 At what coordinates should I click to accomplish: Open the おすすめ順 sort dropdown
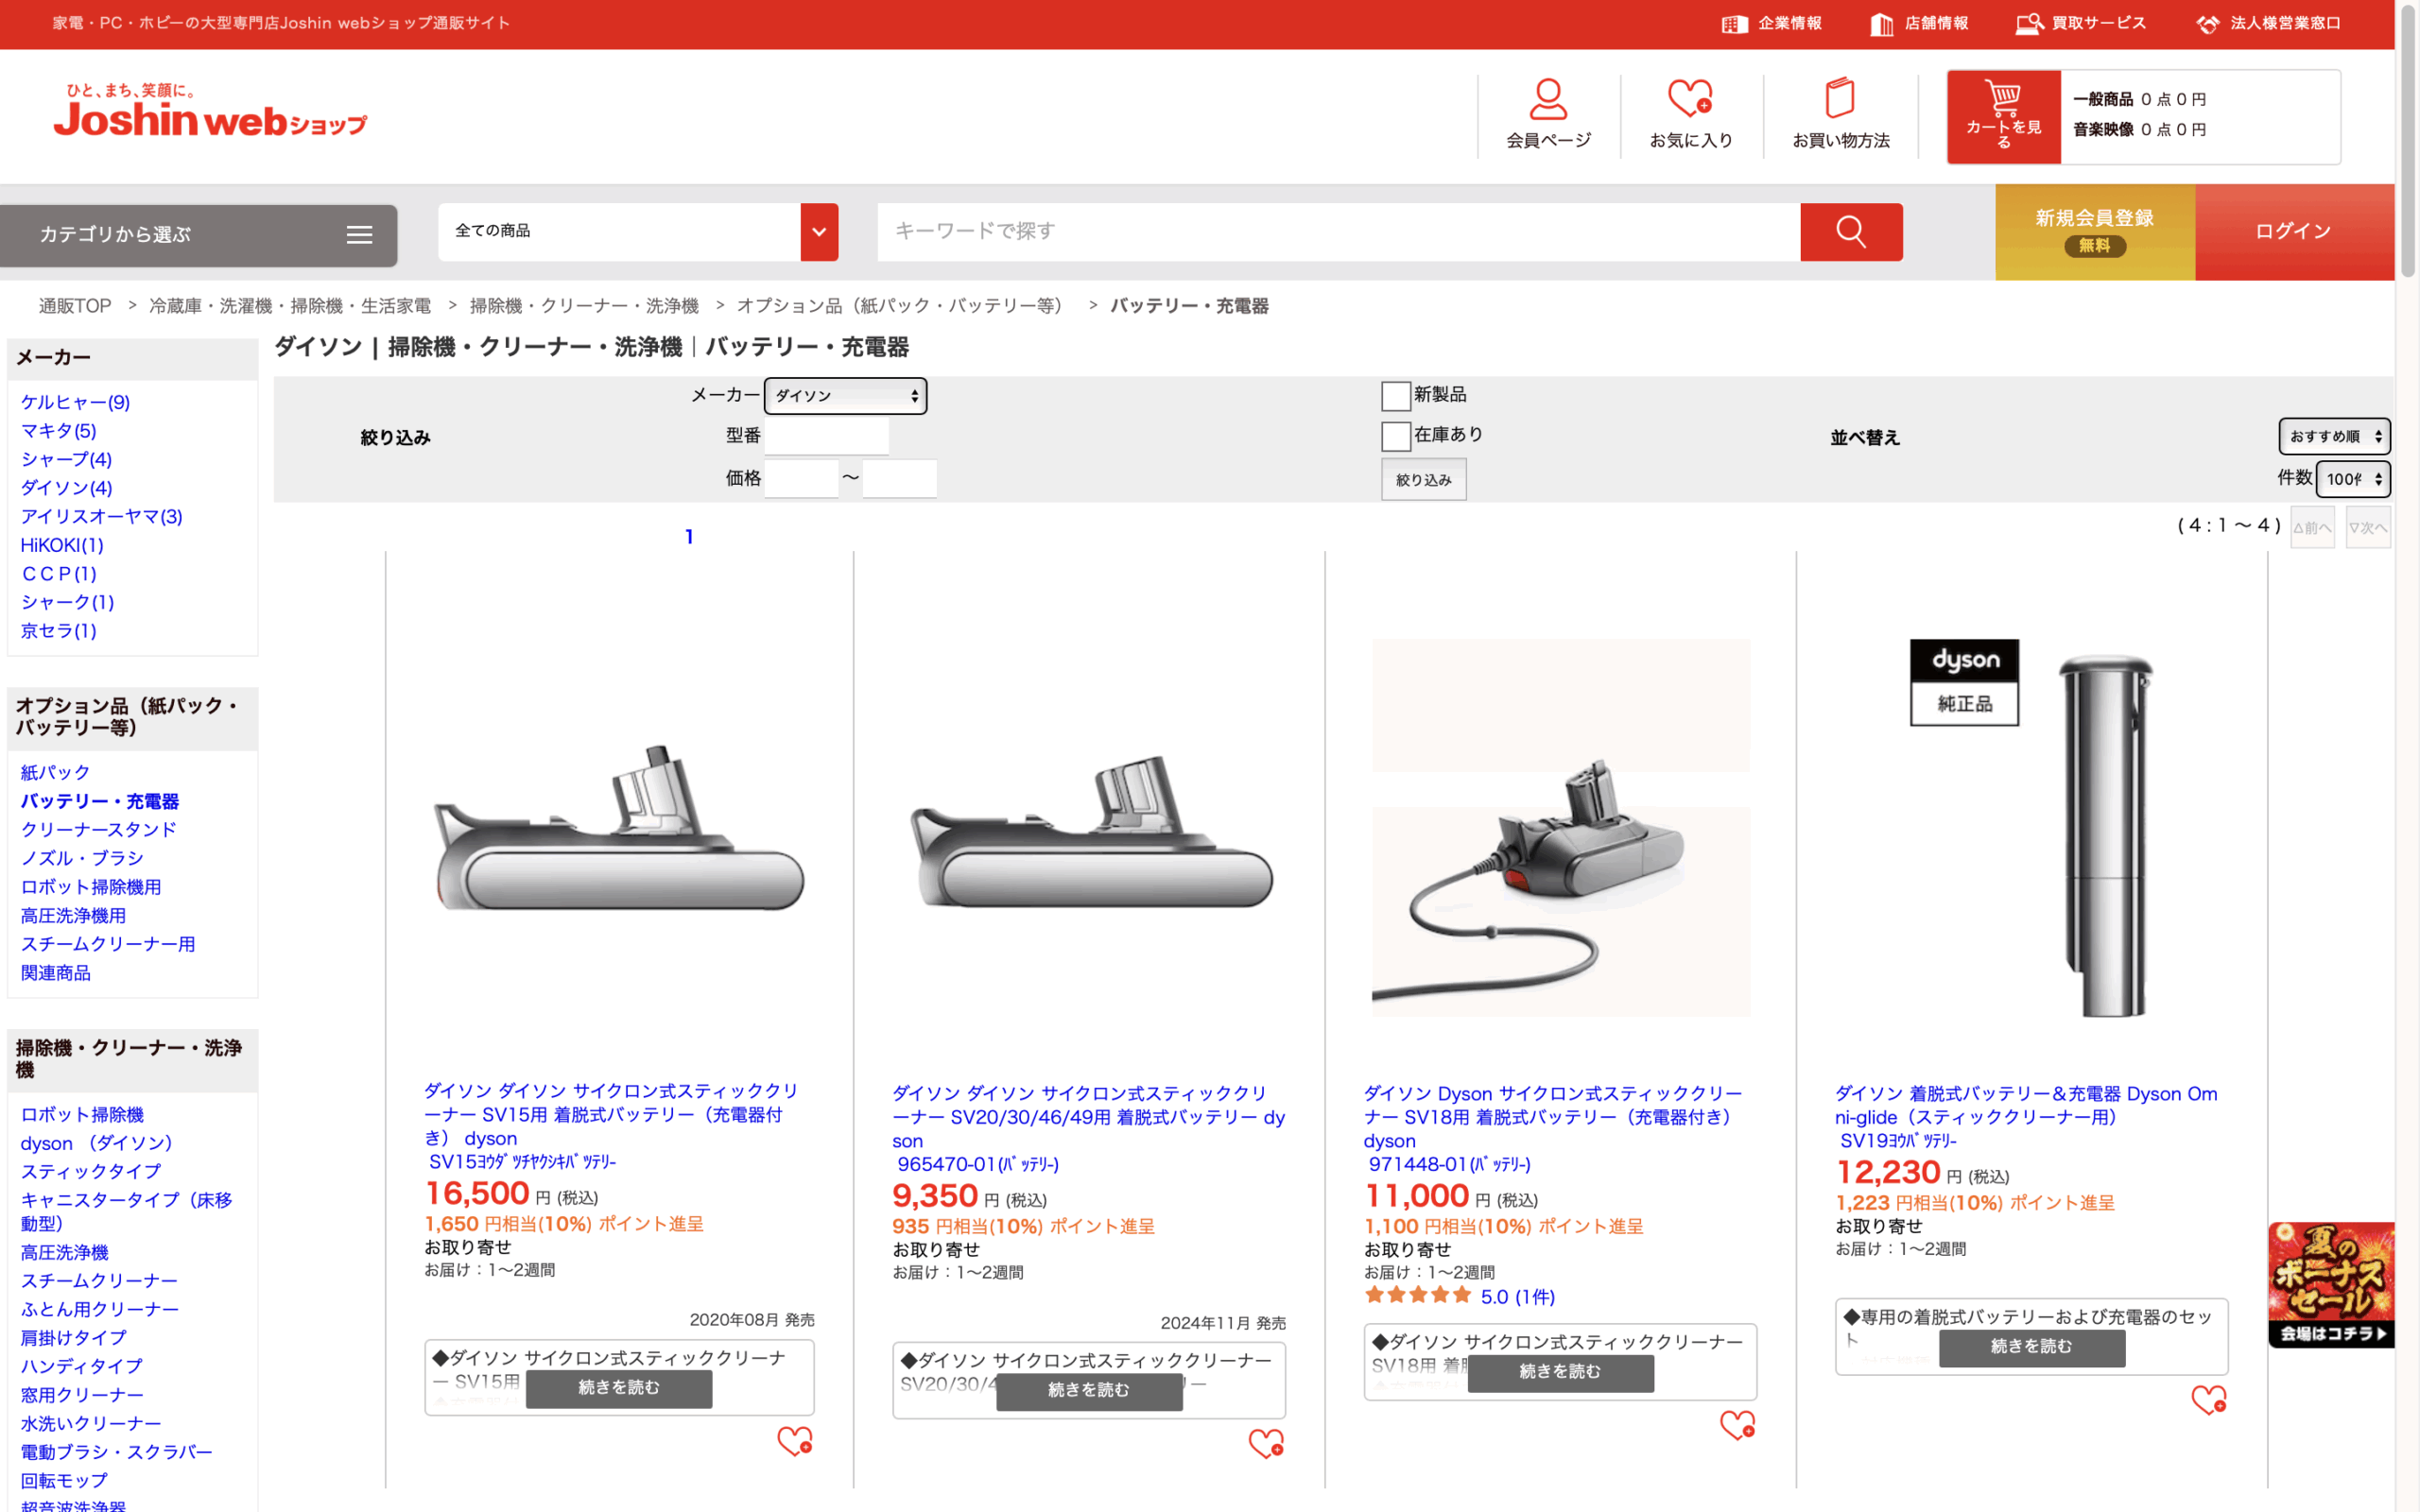tap(2334, 436)
